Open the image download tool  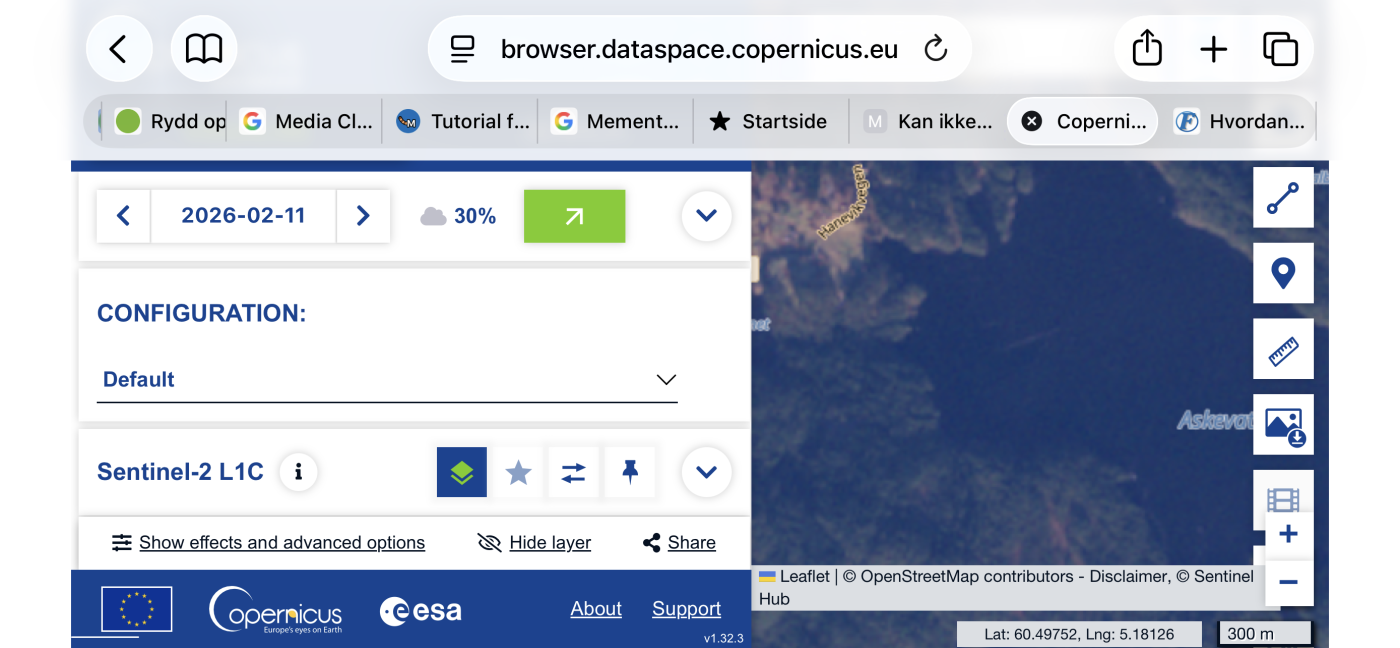(x=1283, y=425)
